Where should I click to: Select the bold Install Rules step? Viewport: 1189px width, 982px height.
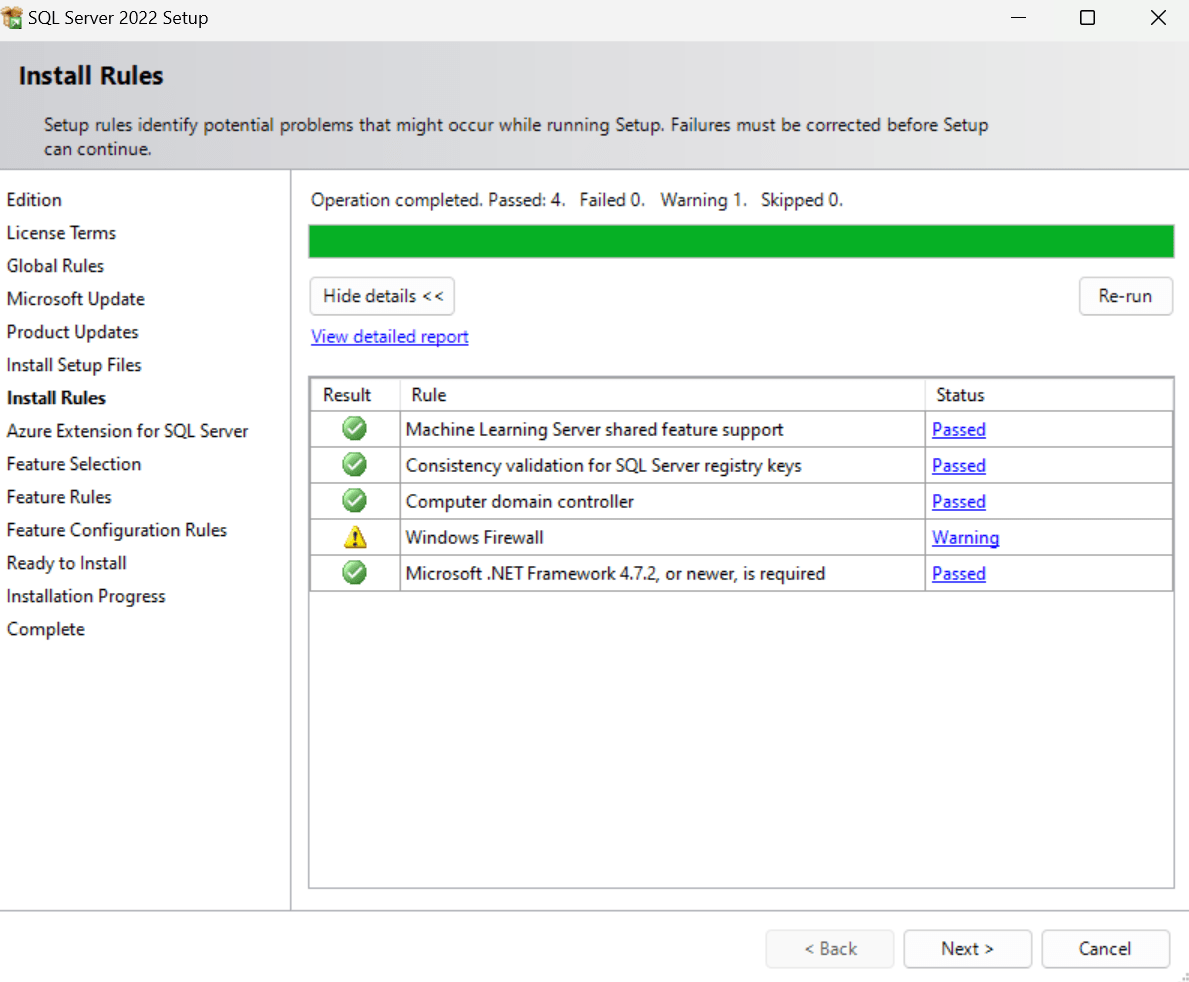point(56,398)
